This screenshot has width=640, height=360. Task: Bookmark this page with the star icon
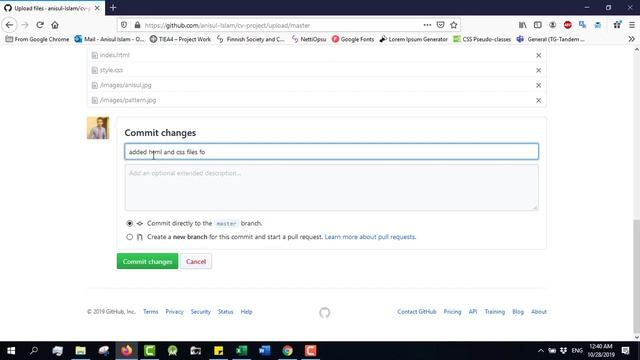click(453, 25)
